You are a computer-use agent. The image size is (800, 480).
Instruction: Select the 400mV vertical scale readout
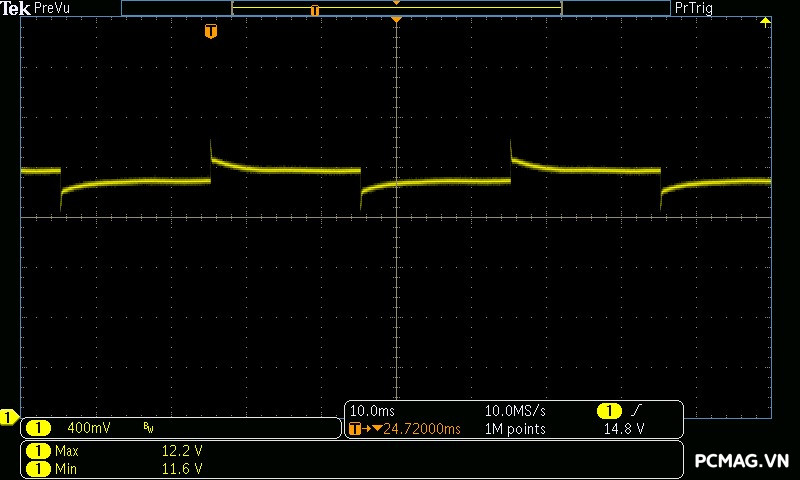click(88, 428)
